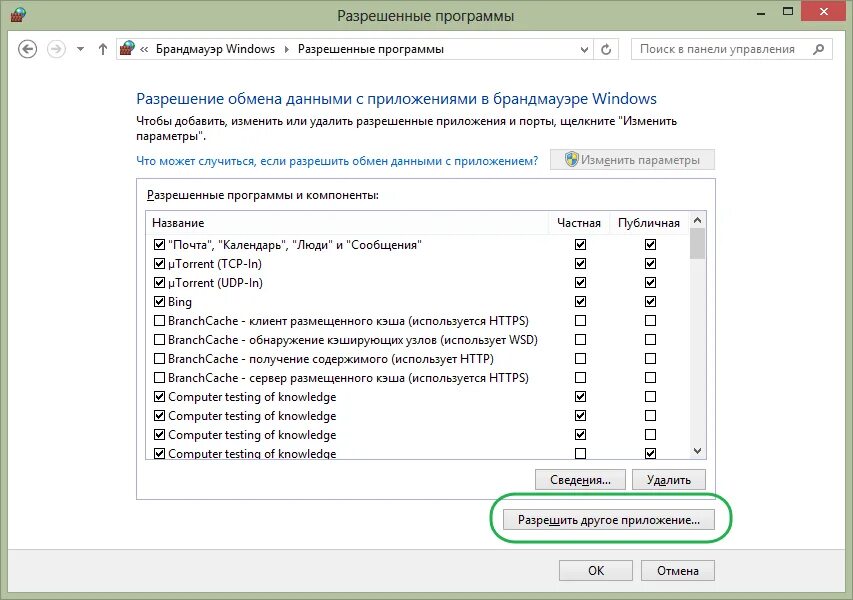Image resolution: width=853 pixels, height=600 pixels.
Task: Select the µTorrent (TCP-In) row text
Action: (x=215, y=264)
